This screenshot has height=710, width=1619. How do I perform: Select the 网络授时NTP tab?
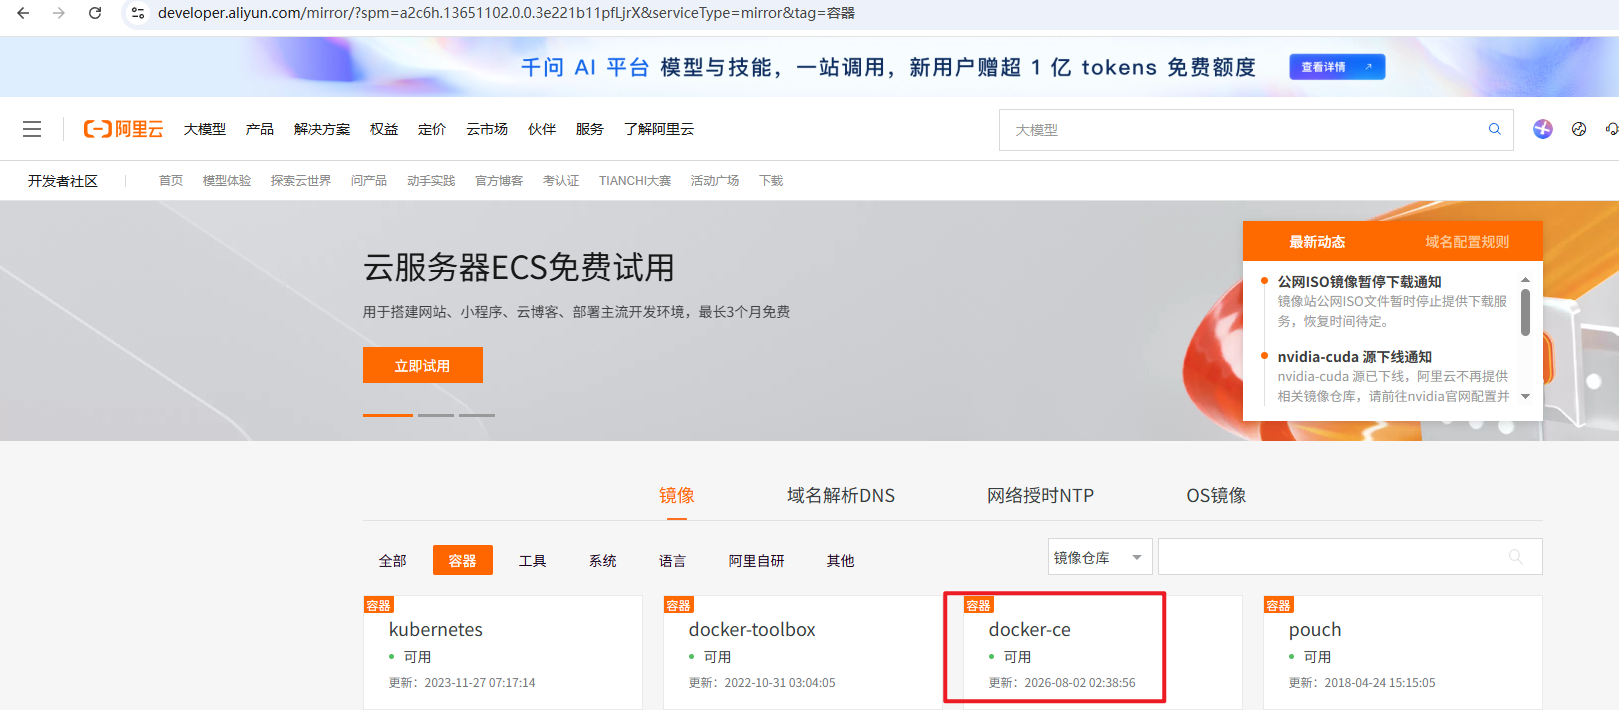[x=1040, y=495]
